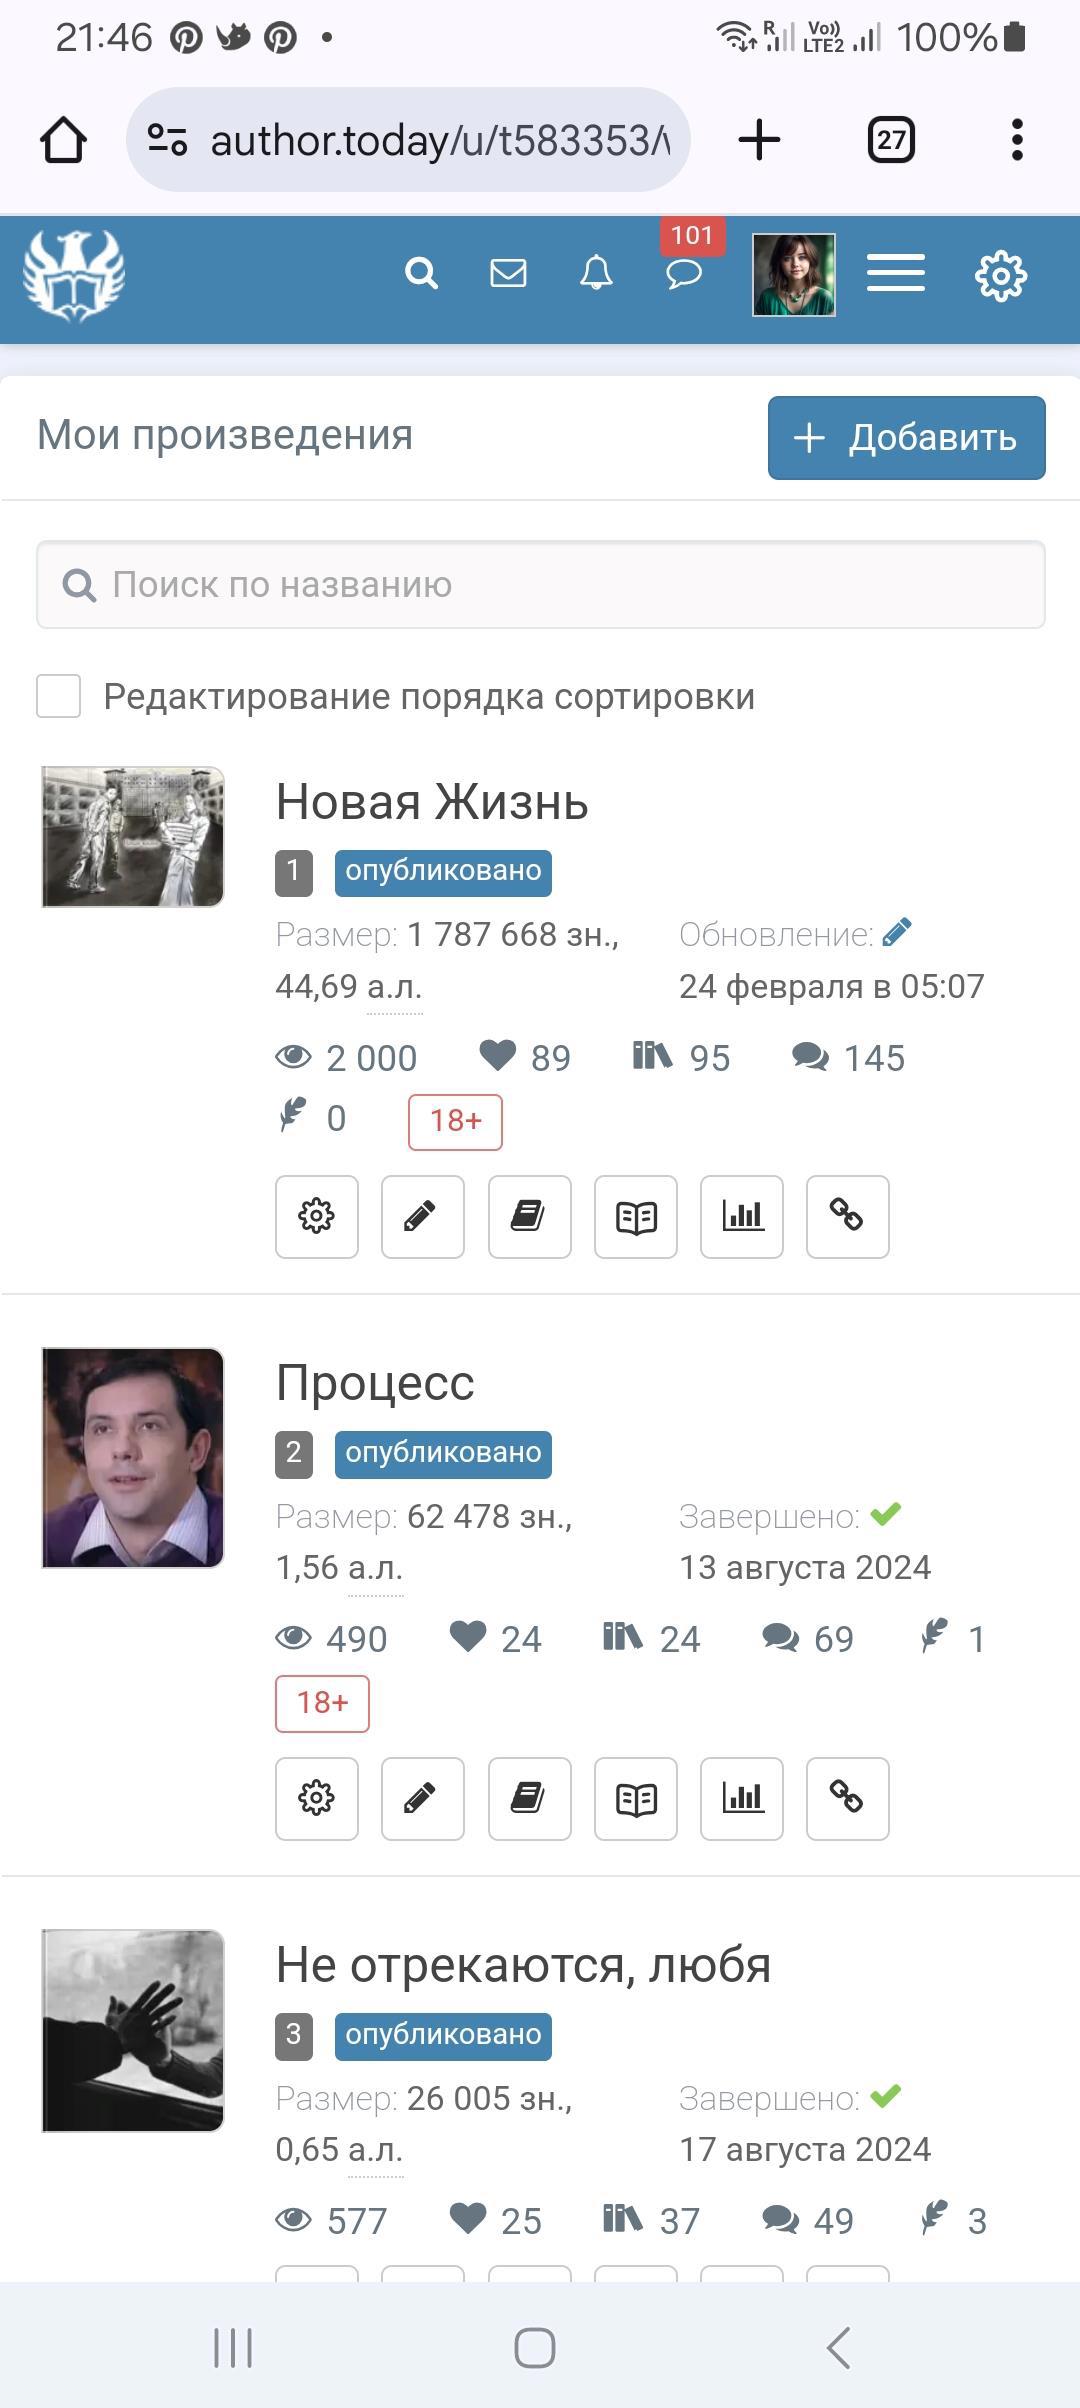
Task: Open the notifications bell icon
Action: (x=596, y=273)
